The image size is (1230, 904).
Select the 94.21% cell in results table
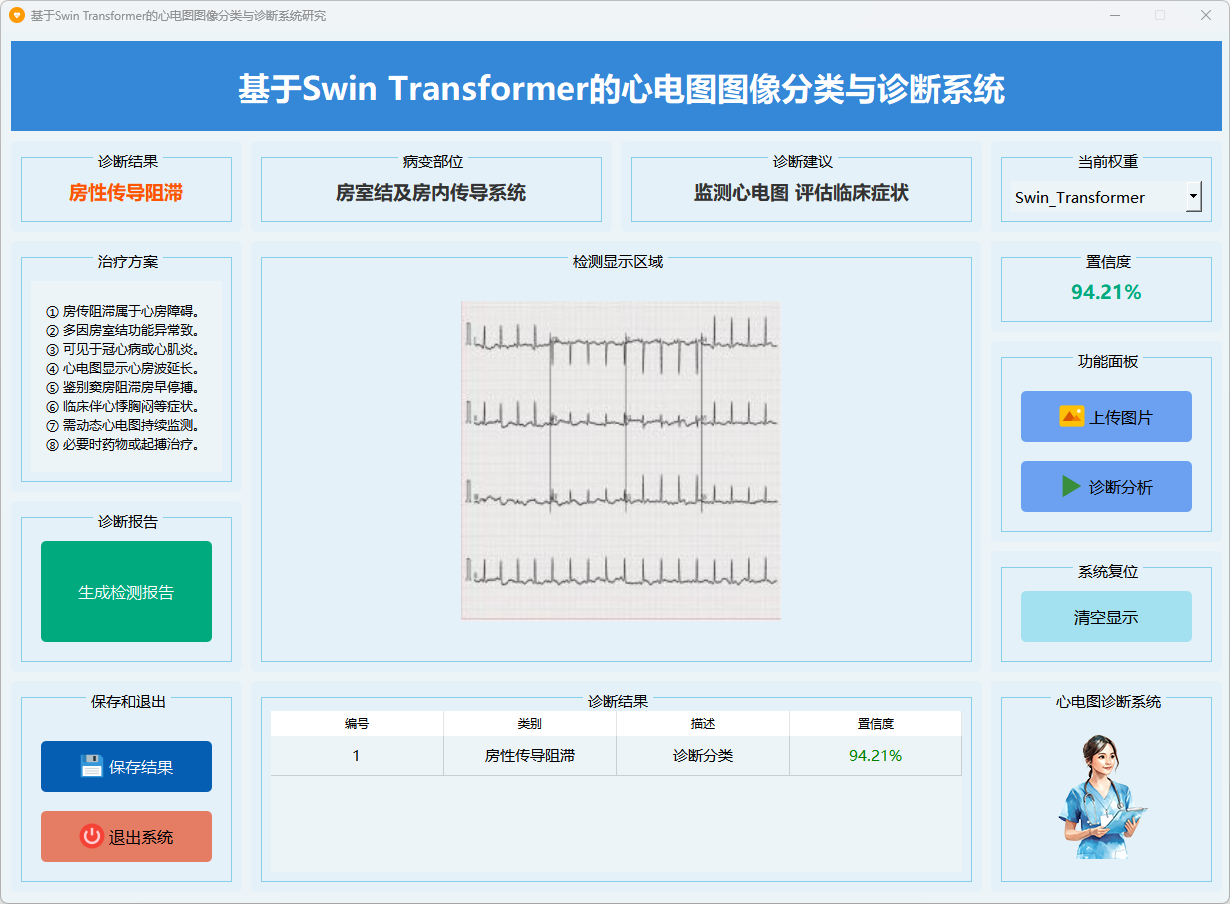point(875,756)
